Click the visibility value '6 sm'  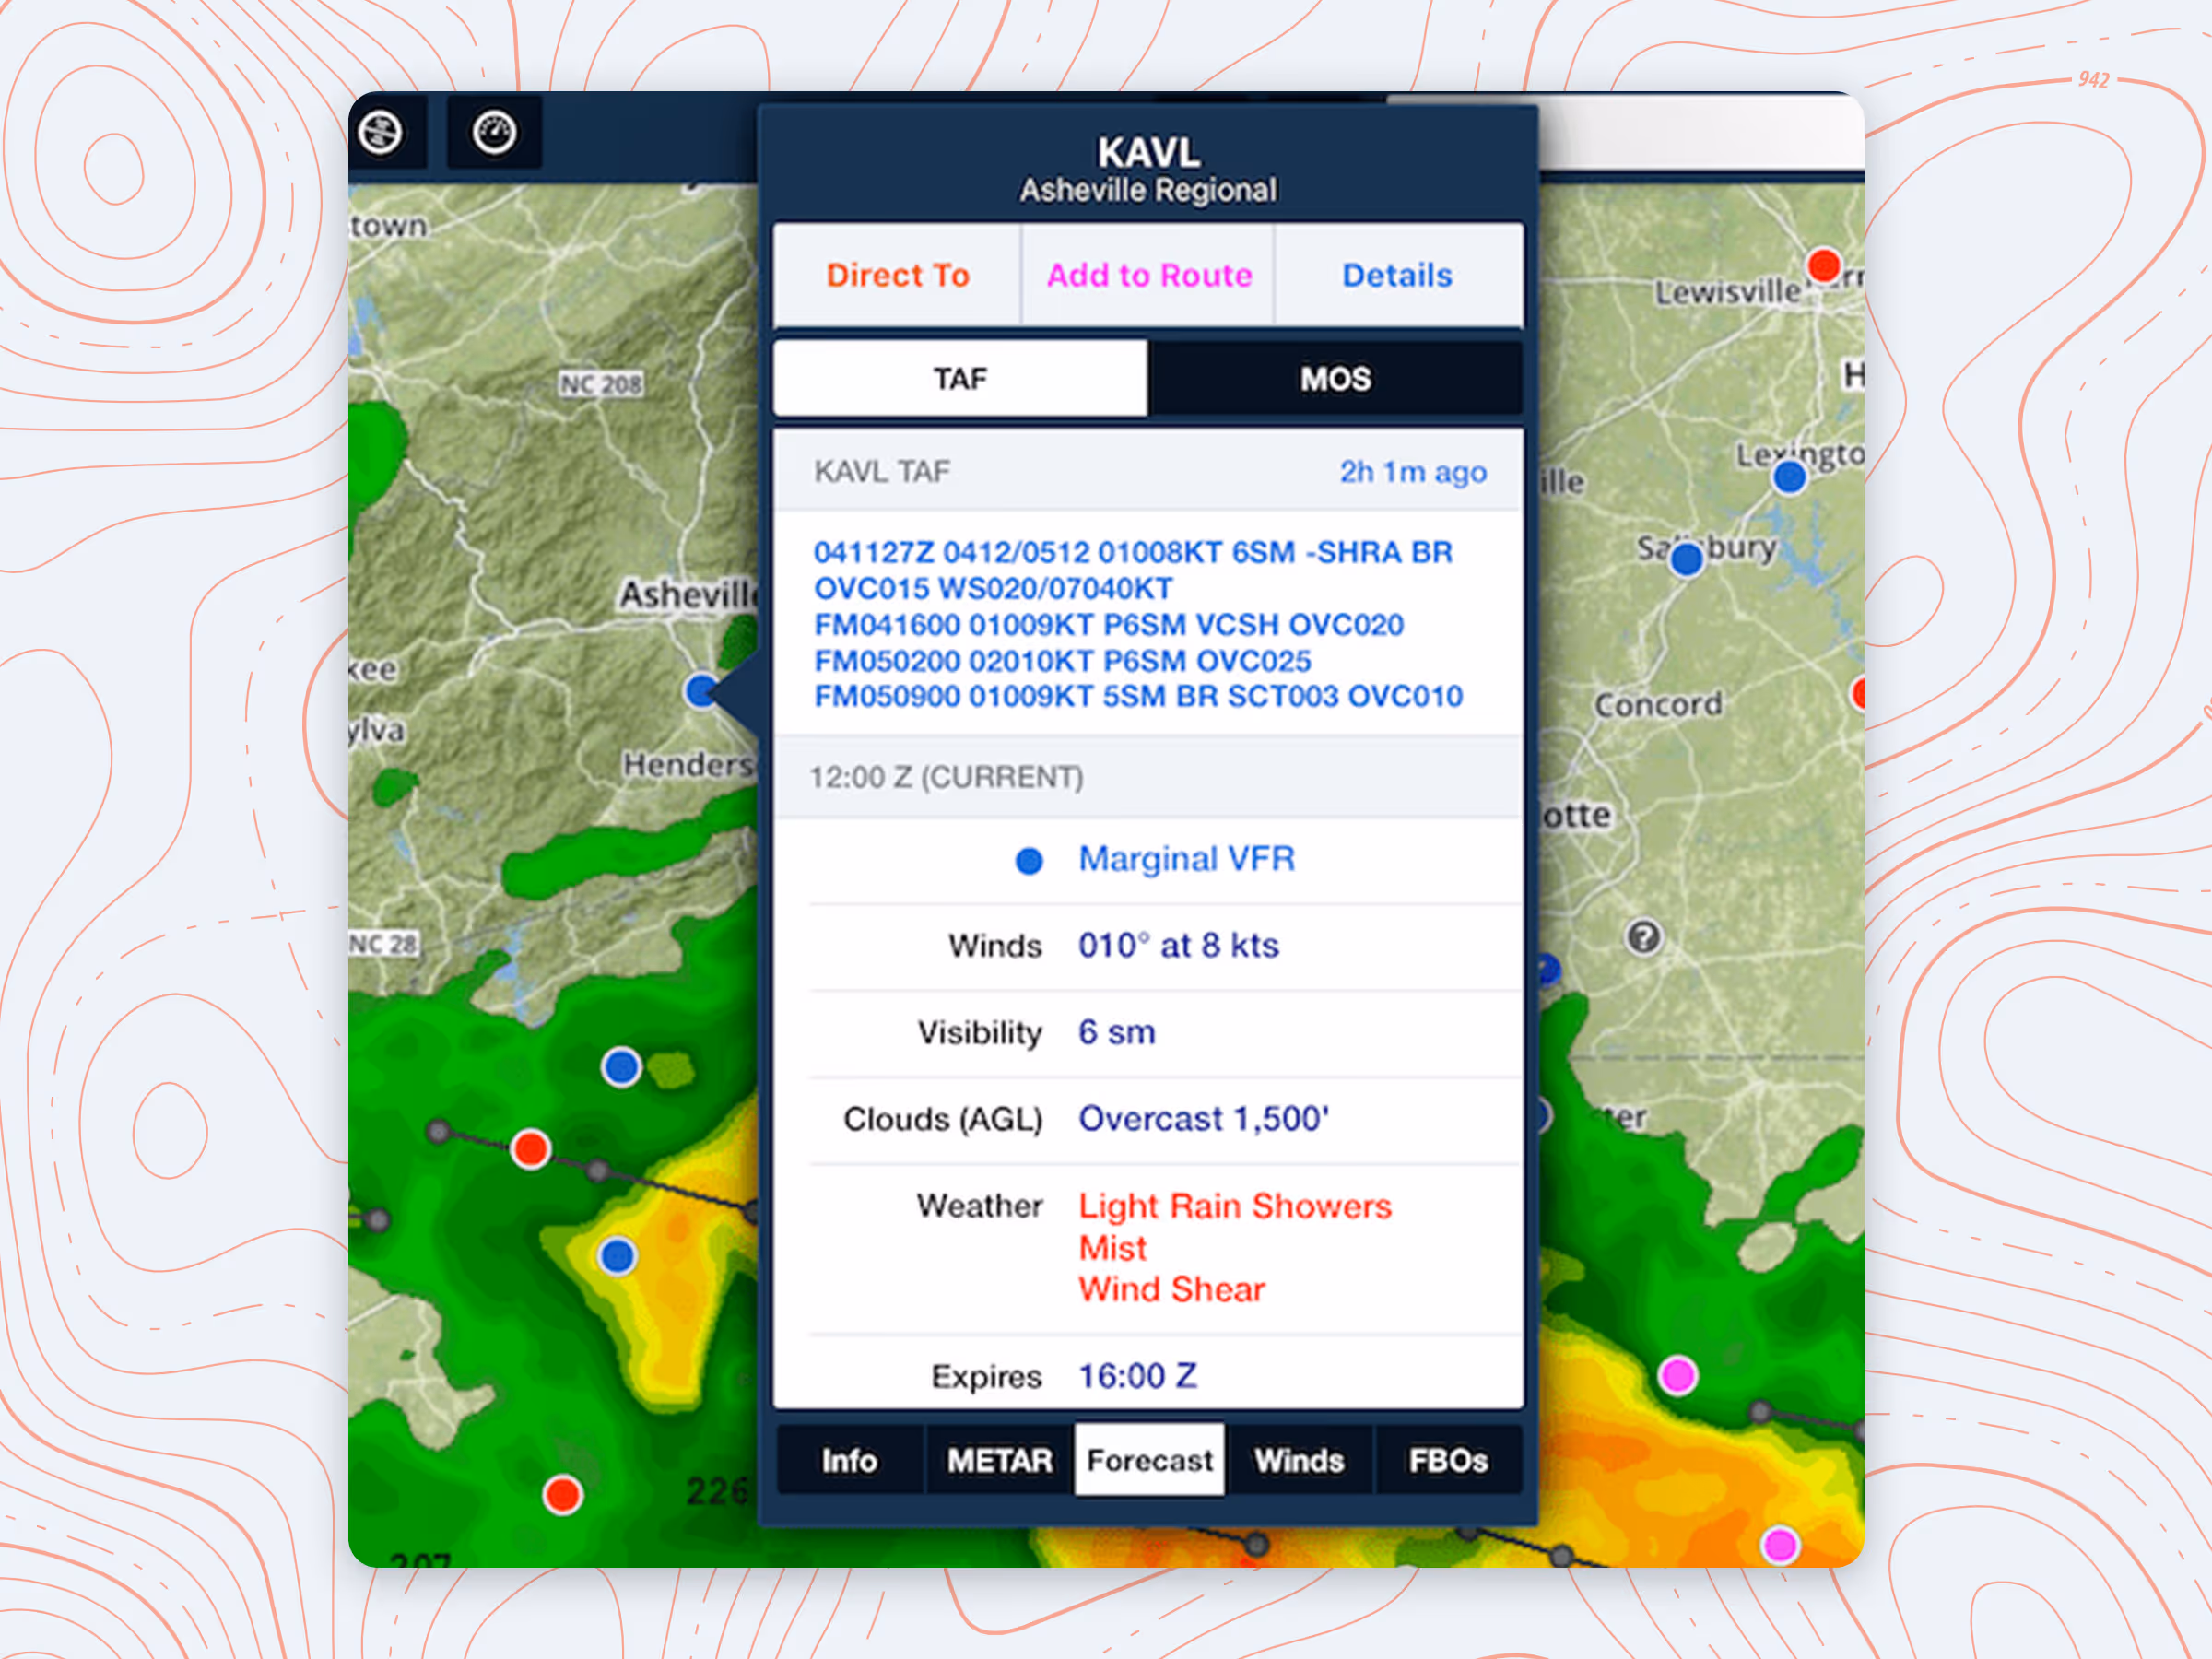pyautogui.click(x=1116, y=1032)
